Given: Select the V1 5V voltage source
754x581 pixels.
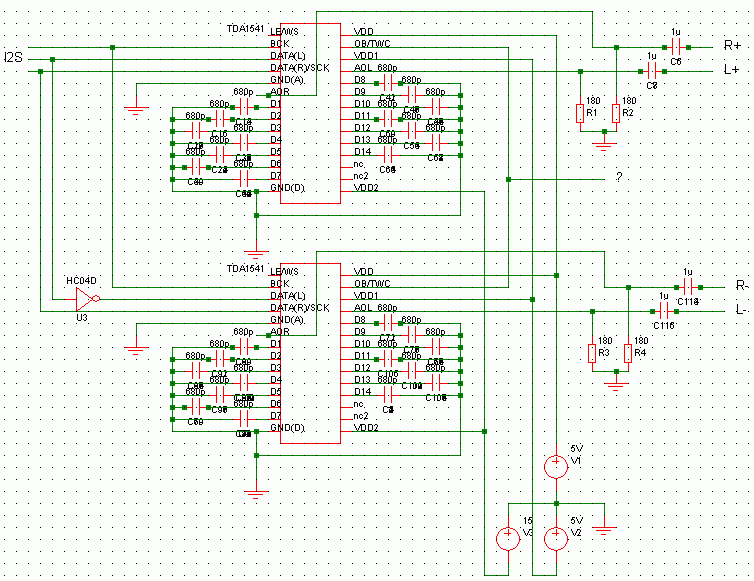Looking at the screenshot, I should 556,467.
